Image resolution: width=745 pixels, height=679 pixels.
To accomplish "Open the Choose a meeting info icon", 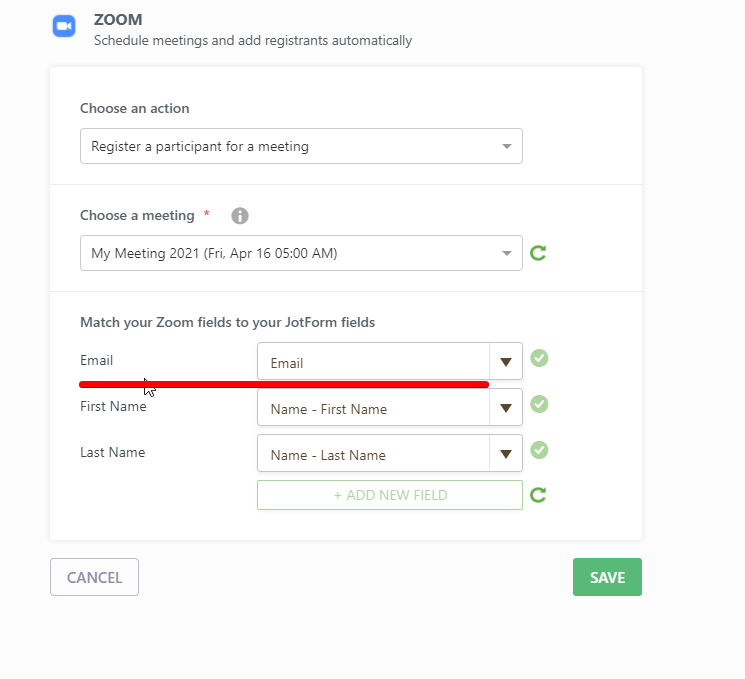I will (239, 216).
